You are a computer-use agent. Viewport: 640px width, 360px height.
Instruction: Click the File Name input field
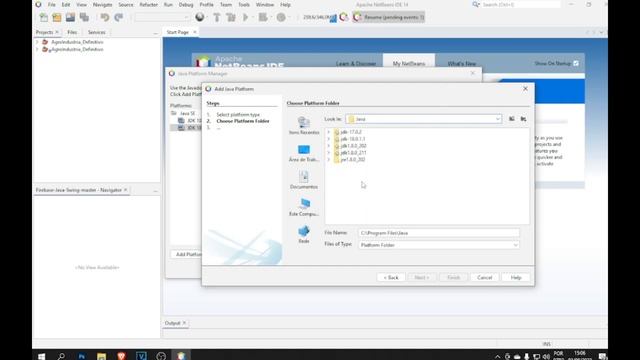439,233
